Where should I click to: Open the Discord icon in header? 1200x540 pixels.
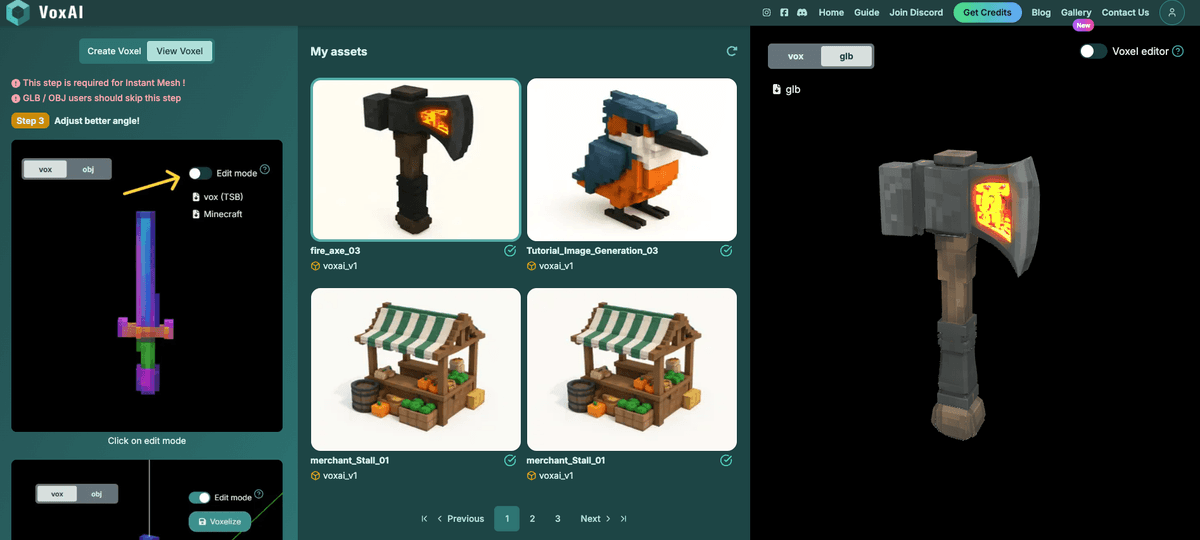pos(802,13)
